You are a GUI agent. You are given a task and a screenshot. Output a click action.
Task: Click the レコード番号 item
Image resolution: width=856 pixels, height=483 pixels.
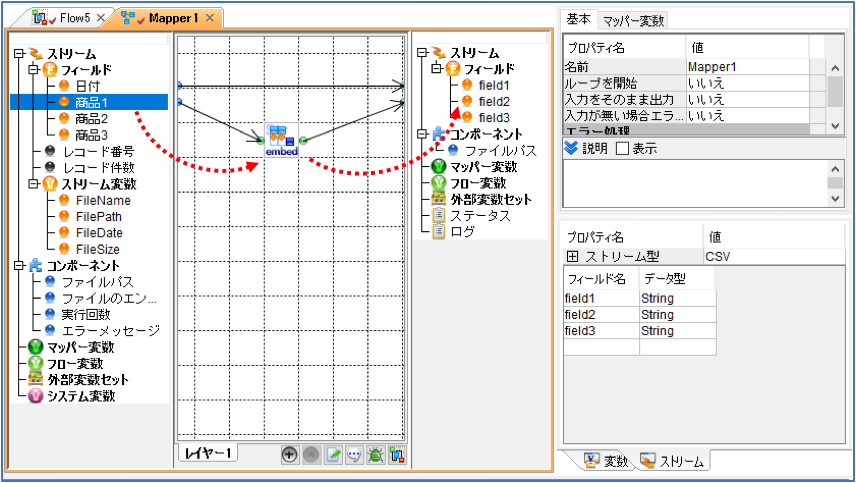click(98, 151)
